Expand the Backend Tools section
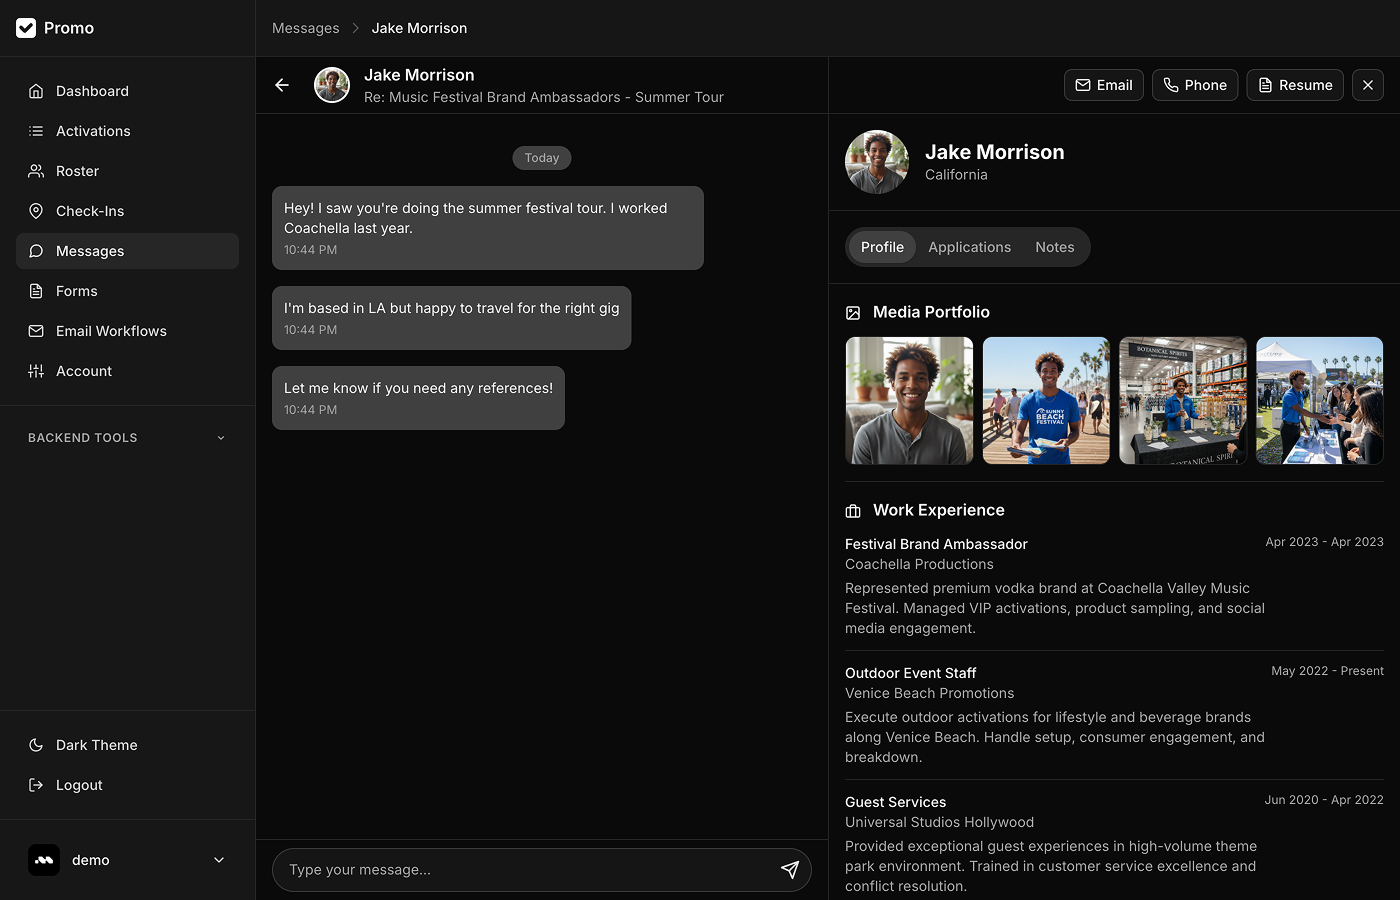The height and width of the screenshot is (900, 1400). pos(125,437)
